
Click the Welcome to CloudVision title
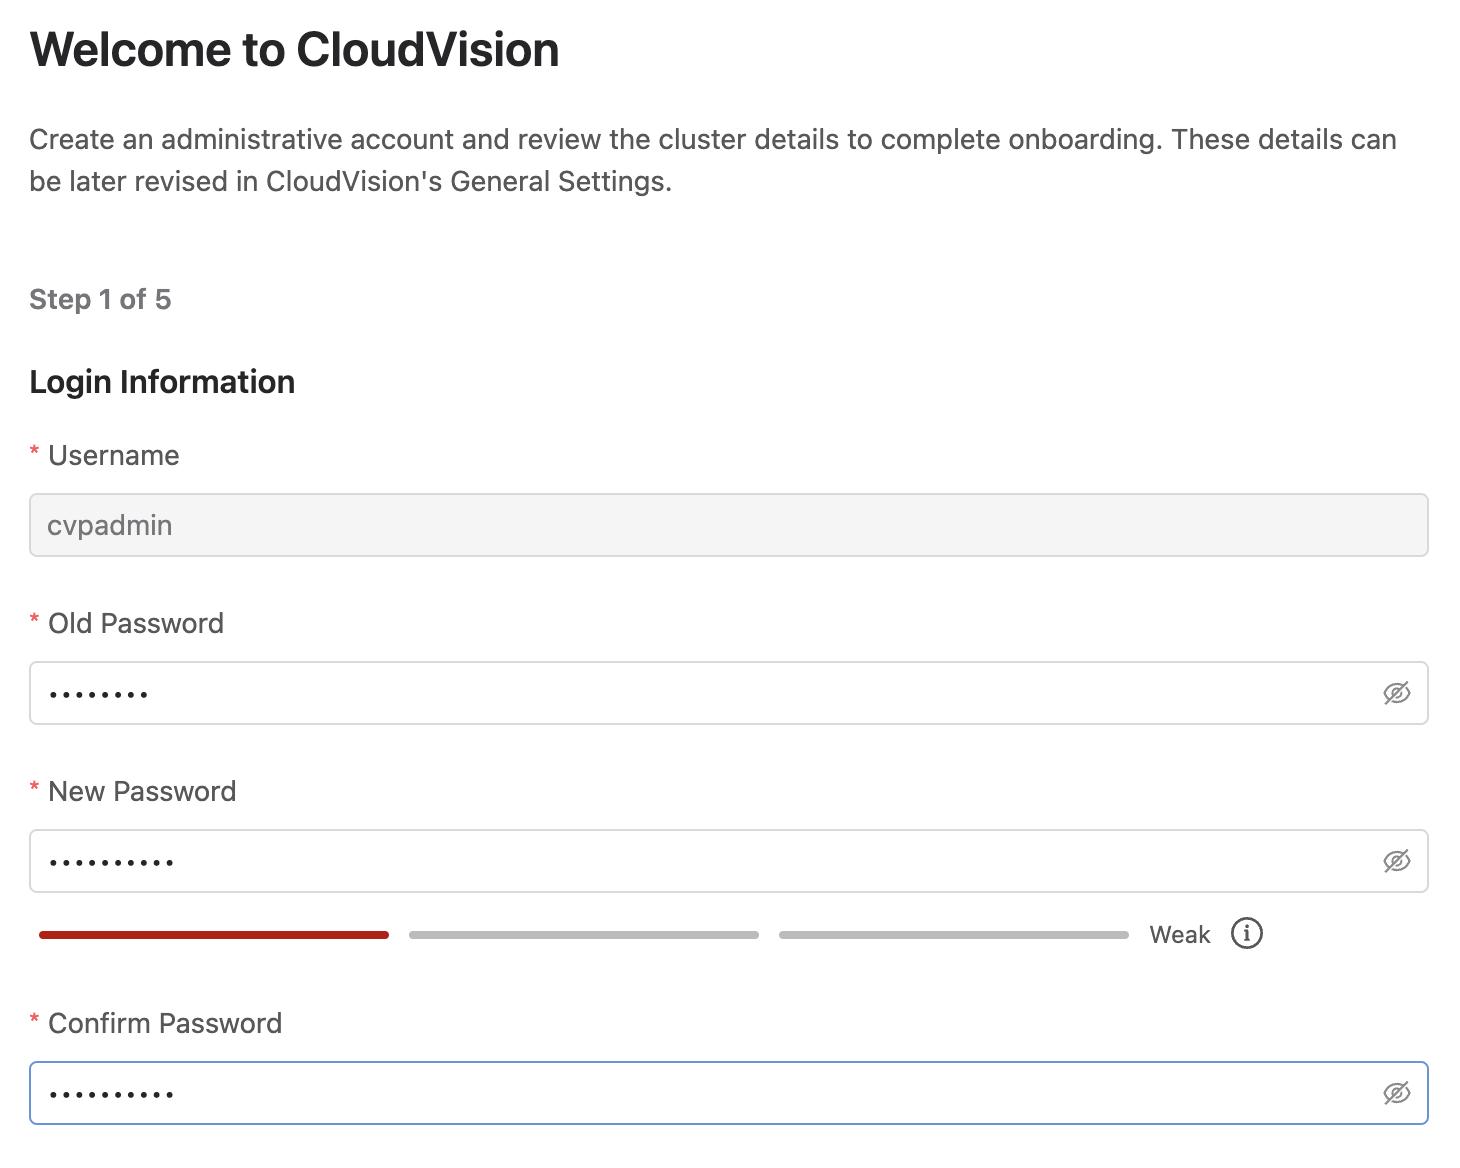[x=294, y=50]
